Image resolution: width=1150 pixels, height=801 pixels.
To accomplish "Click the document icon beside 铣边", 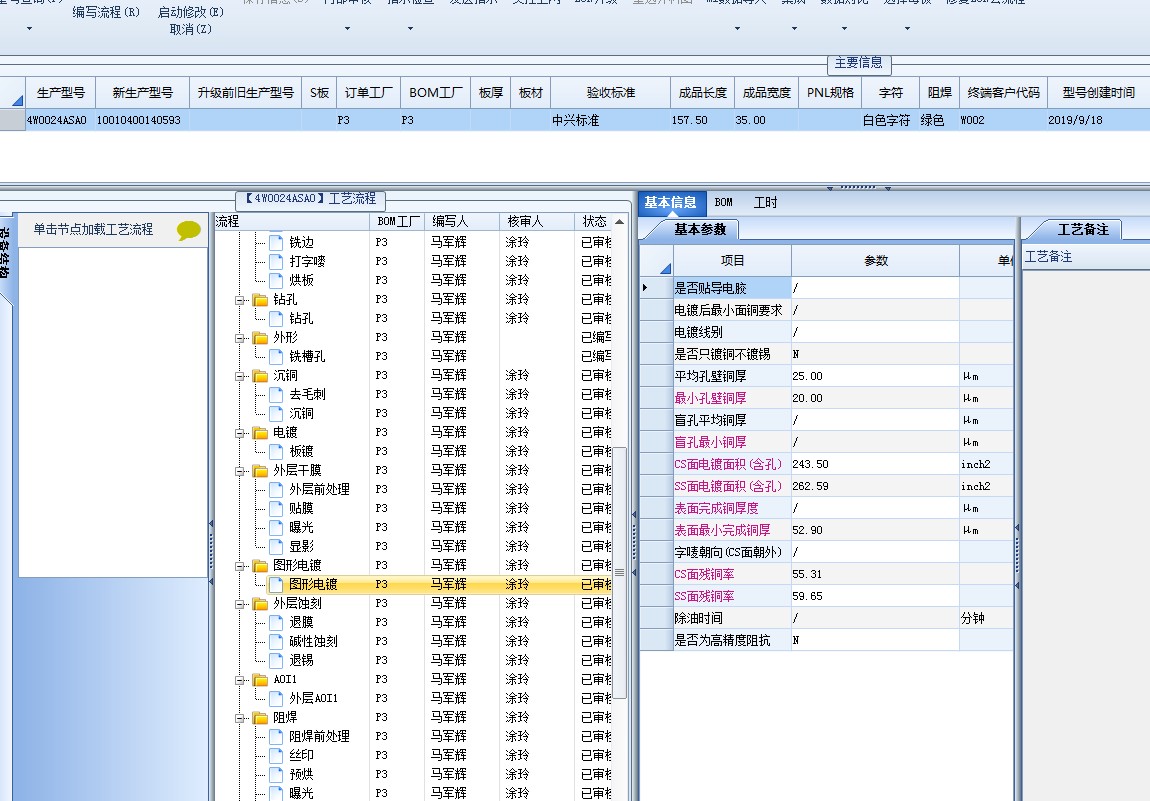I will [276, 242].
